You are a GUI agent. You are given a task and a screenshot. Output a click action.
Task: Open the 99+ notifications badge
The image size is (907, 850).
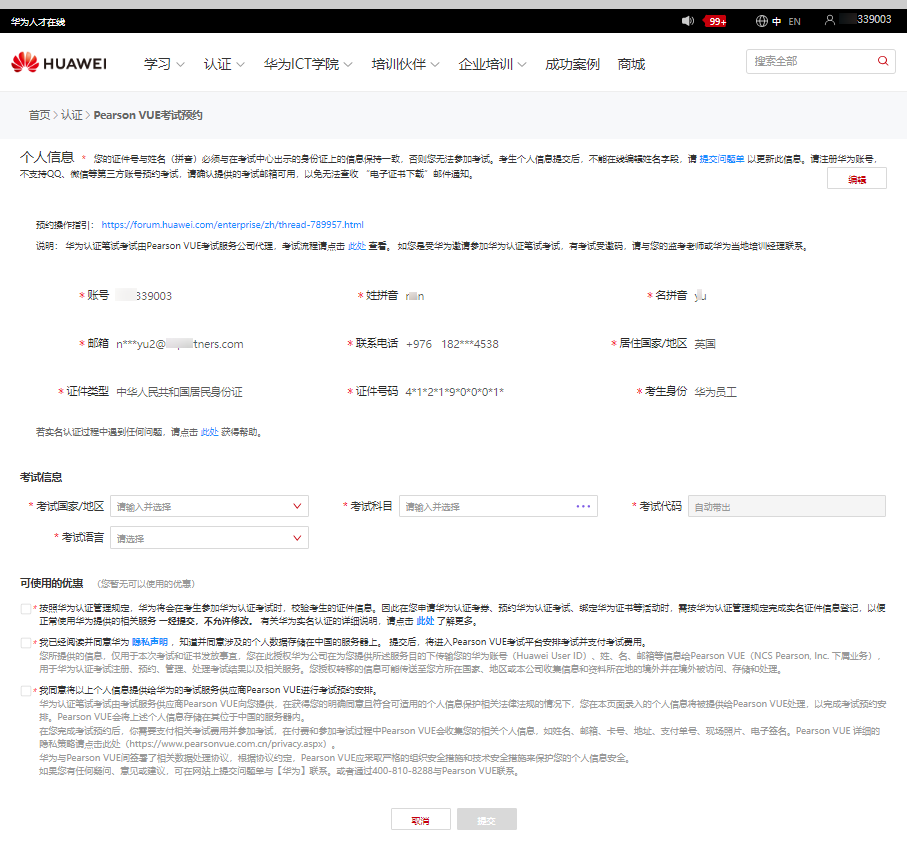[716, 21]
